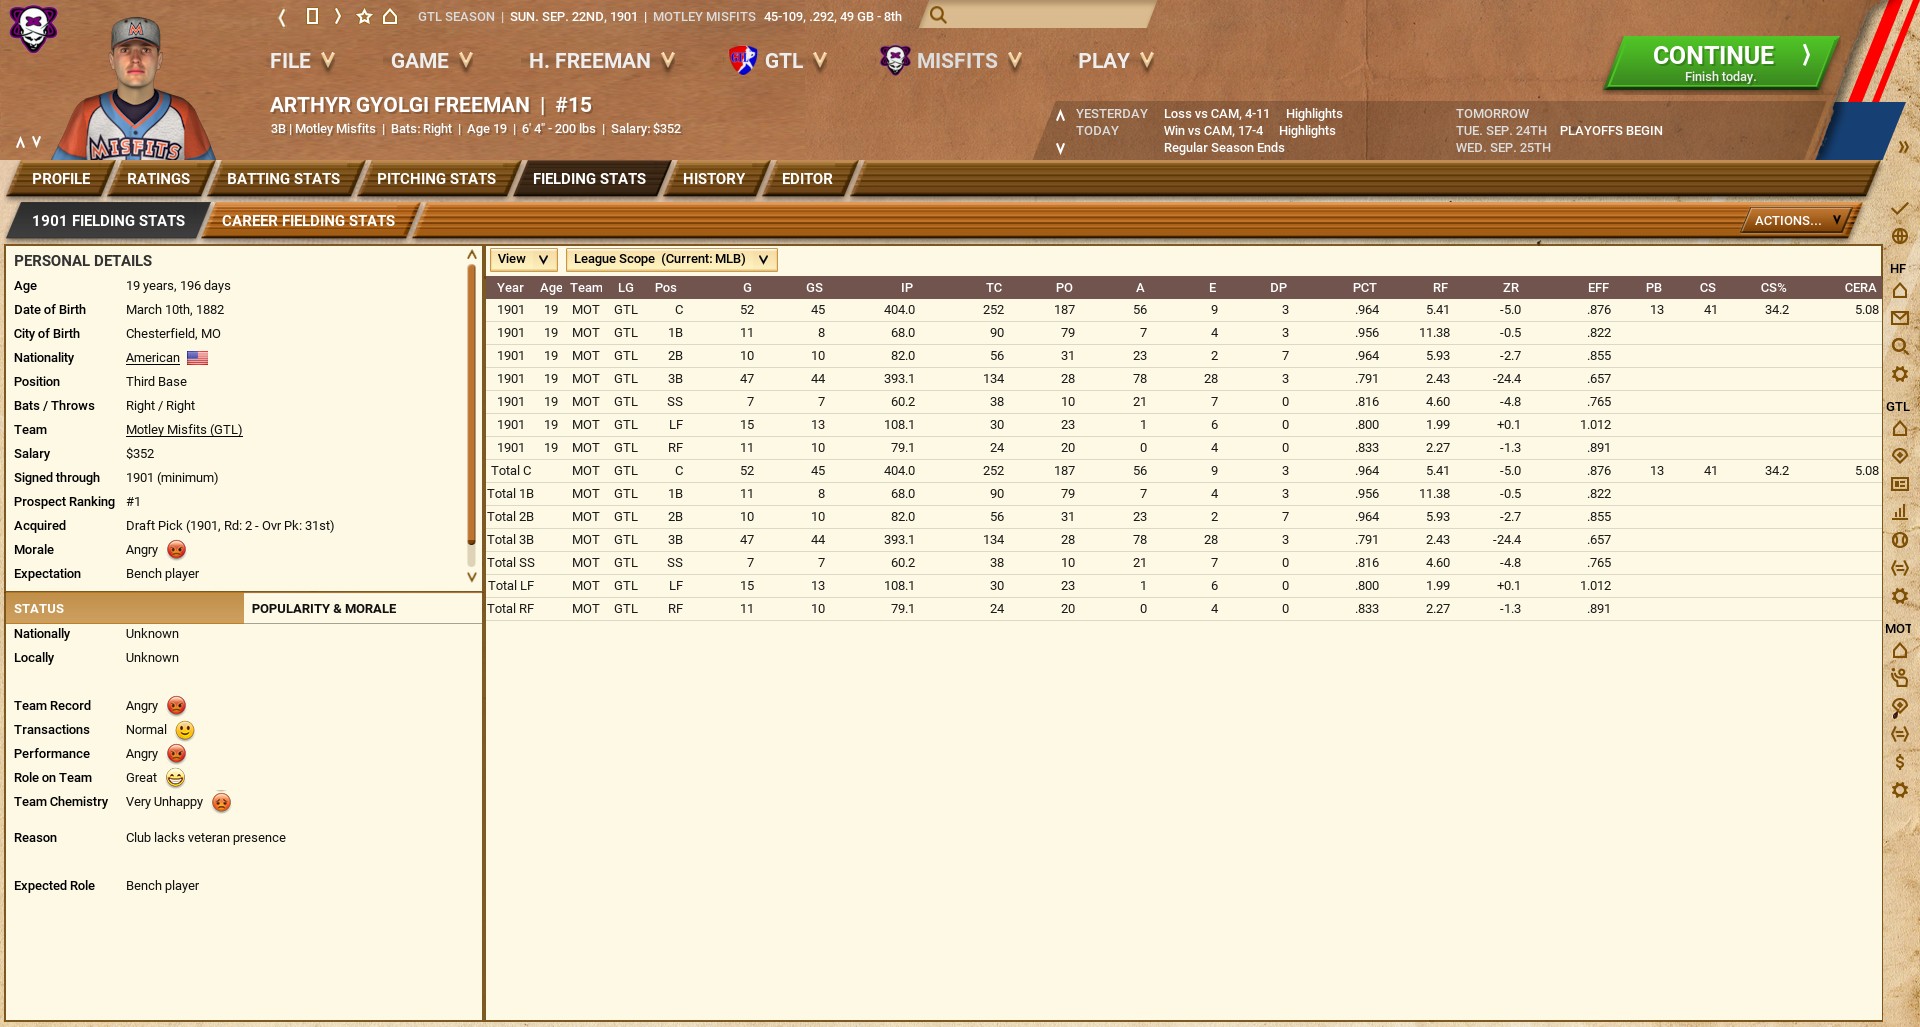Switch to the Career Fielding Stats tab
1920x1027 pixels.
308,221
